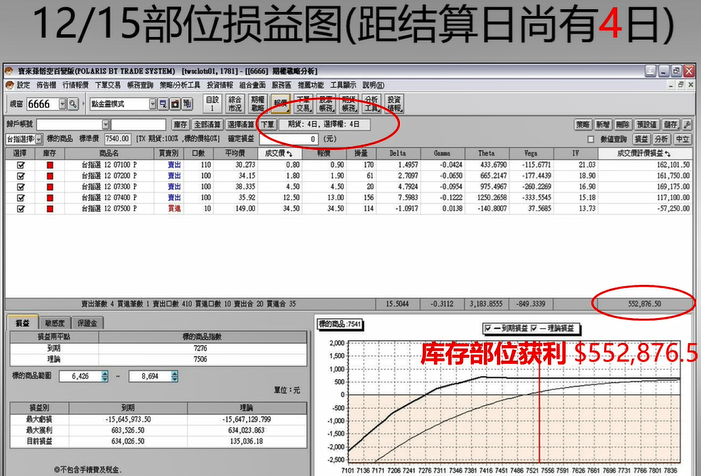Click the 預設值 button
701x476 pixels.
pos(646,125)
